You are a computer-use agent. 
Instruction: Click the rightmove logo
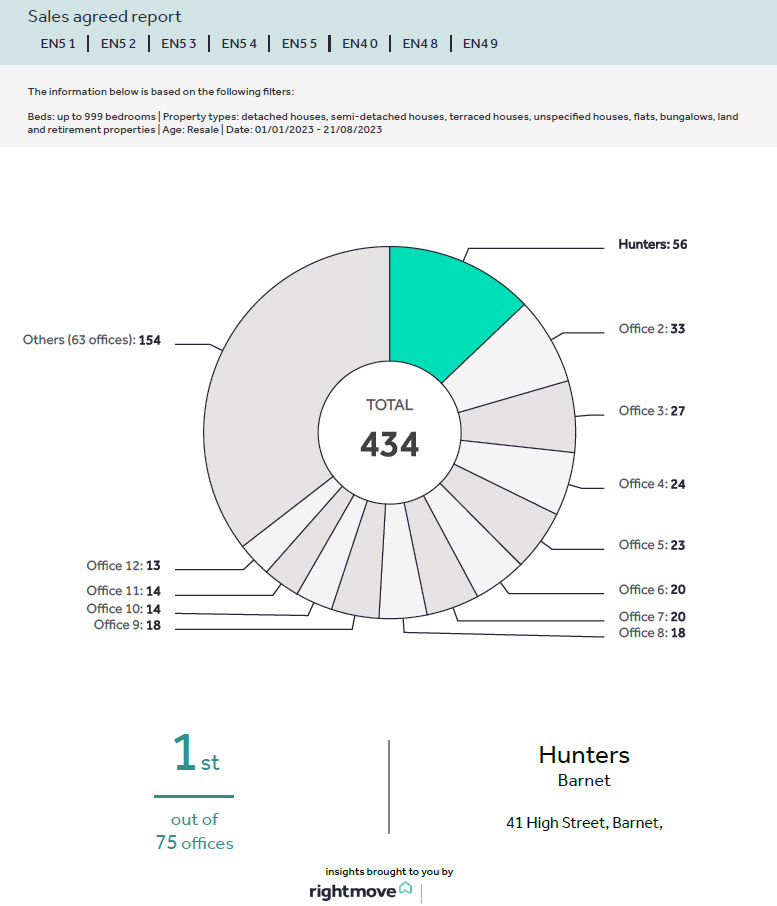(x=360, y=891)
